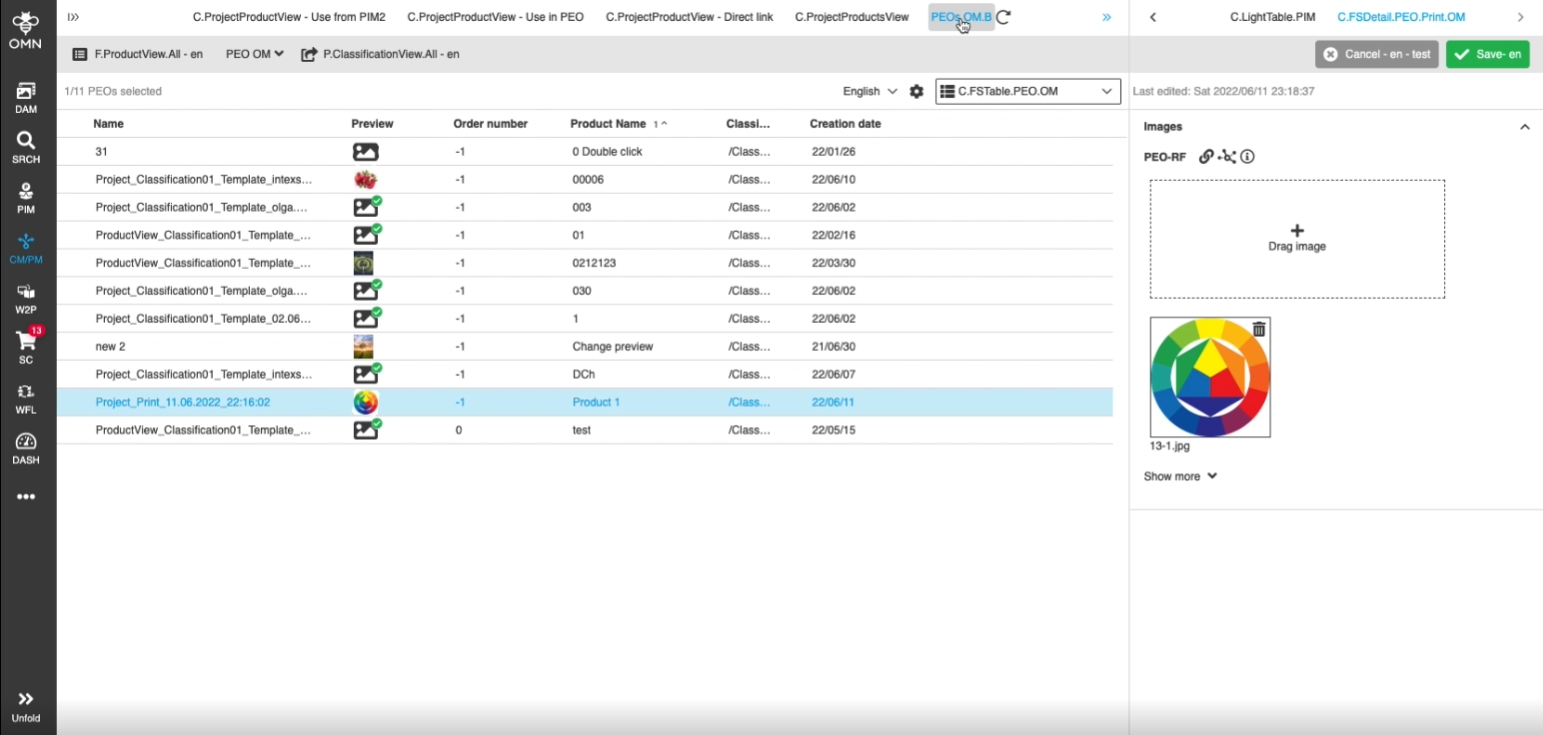Expand Show more under the image
This screenshot has height=735, width=1543.
pyautogui.click(x=1180, y=476)
